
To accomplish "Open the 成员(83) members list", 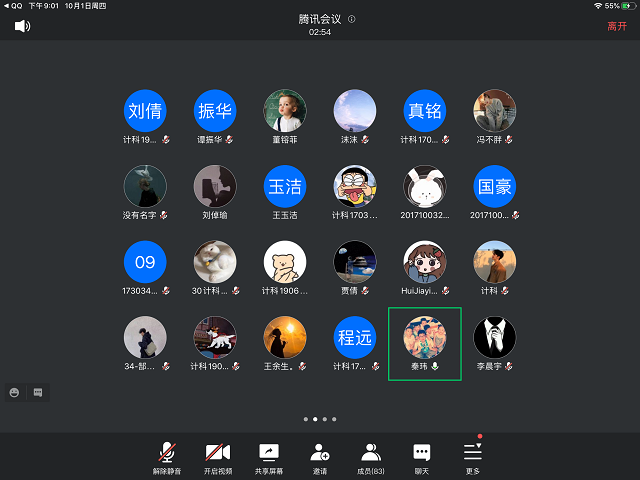I will point(371,456).
